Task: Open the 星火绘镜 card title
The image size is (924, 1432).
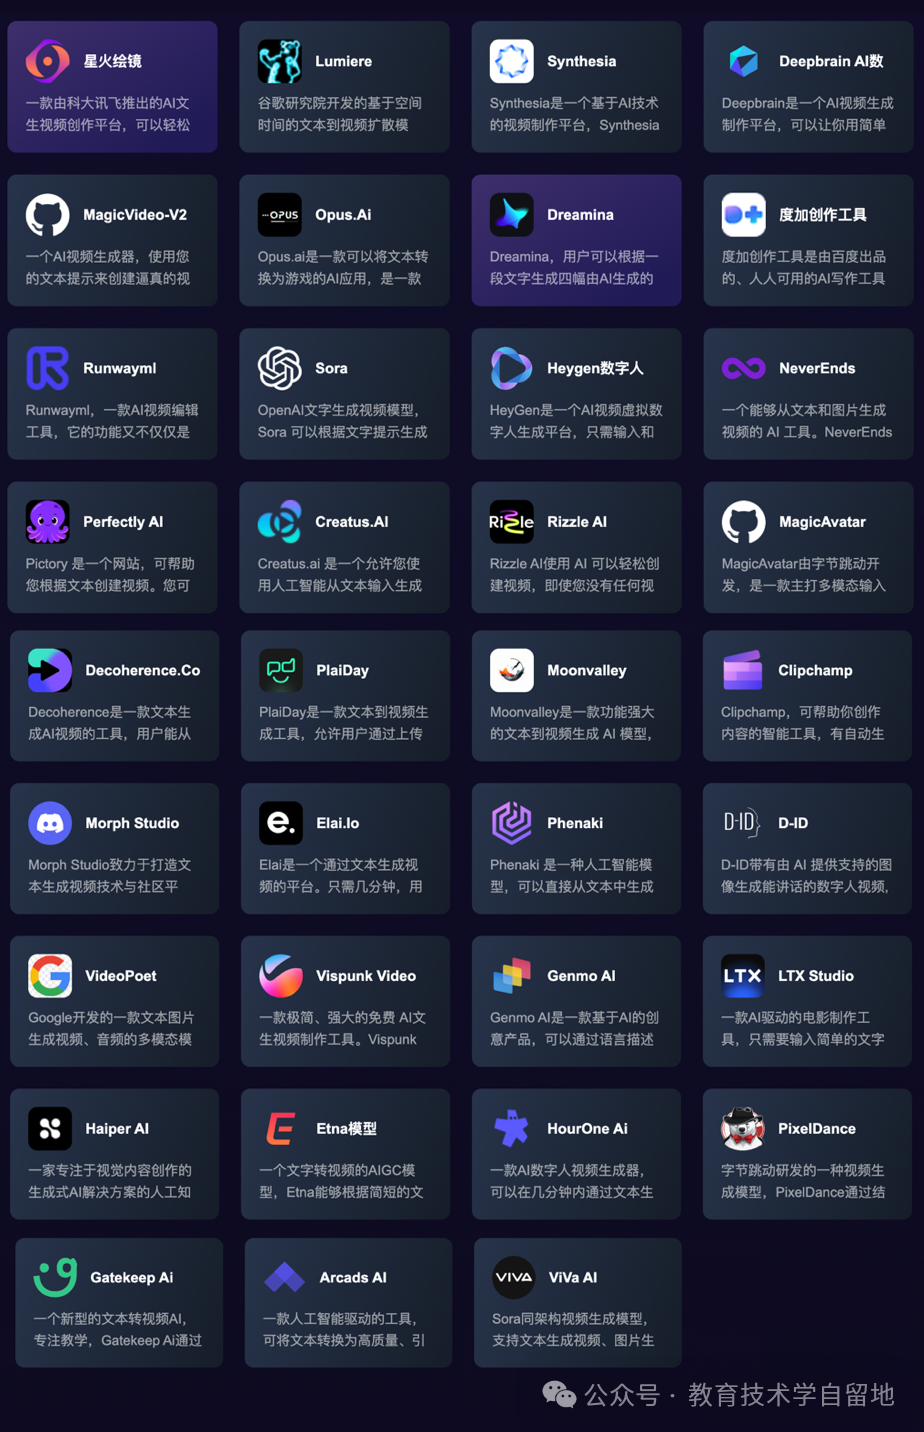Action: click(x=112, y=61)
